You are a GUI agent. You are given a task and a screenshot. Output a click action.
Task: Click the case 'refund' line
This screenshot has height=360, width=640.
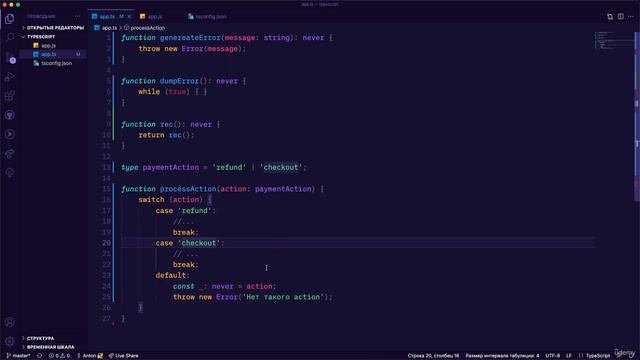pos(185,211)
